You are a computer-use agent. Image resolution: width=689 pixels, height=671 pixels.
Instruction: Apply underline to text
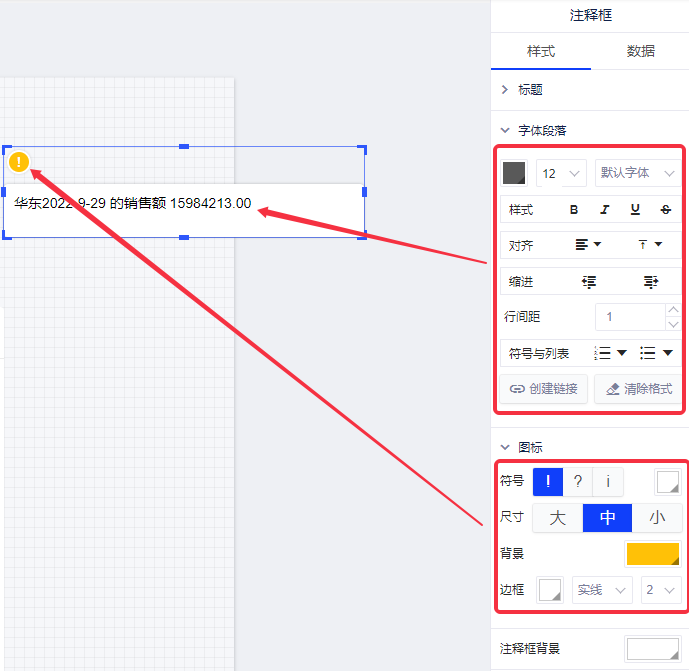635,210
